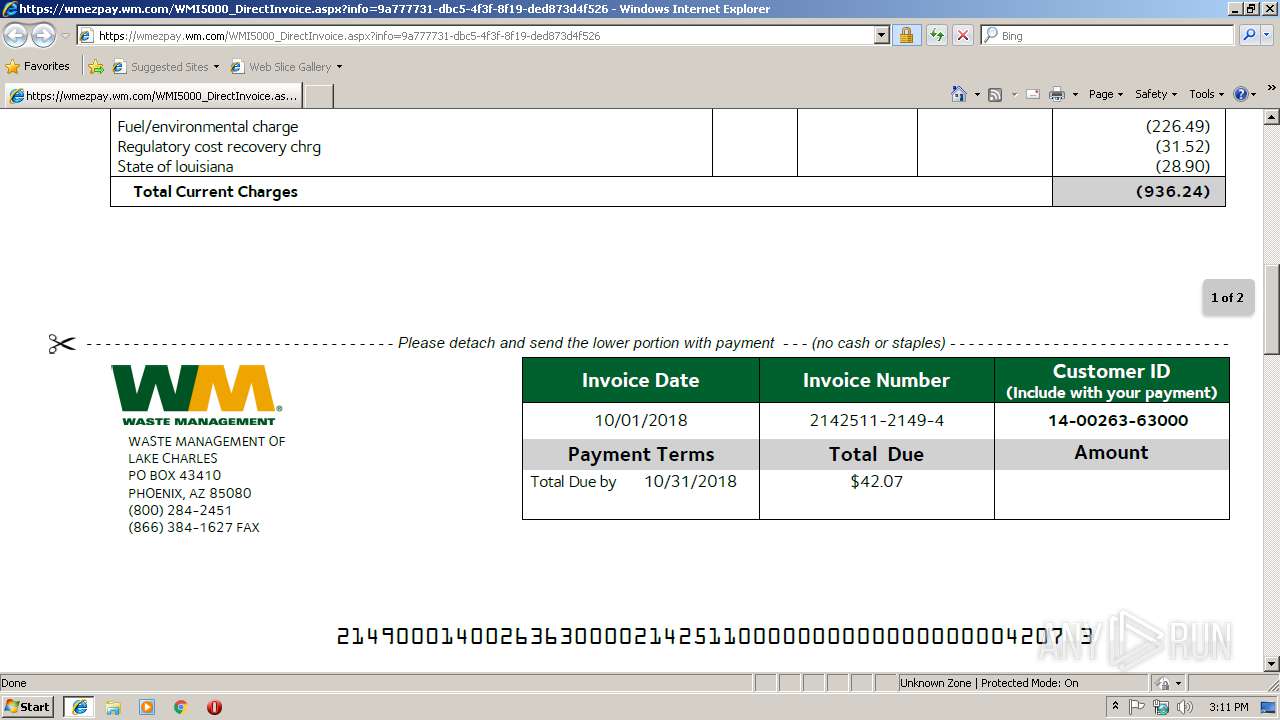Show hidden tray icons arrow

point(1115,707)
